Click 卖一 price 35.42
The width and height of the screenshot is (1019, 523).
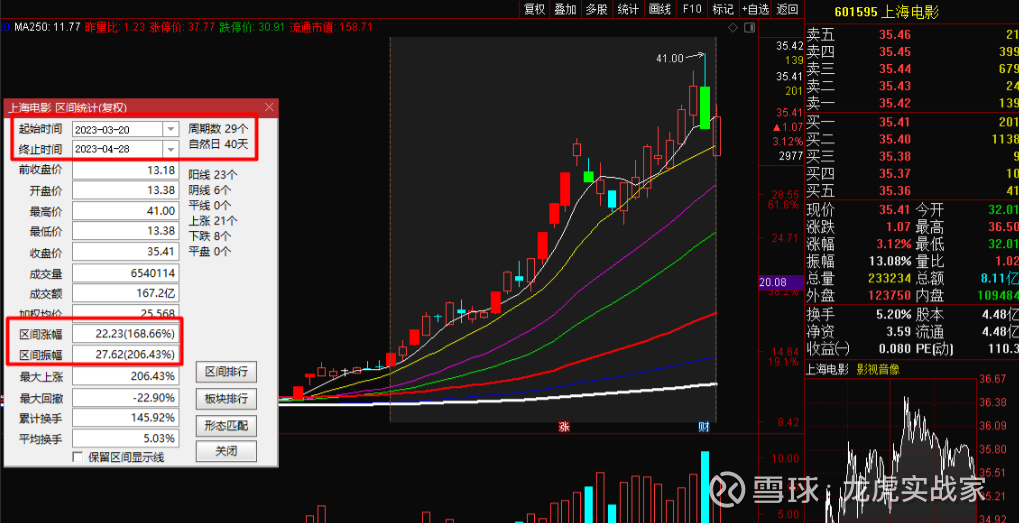click(x=895, y=103)
